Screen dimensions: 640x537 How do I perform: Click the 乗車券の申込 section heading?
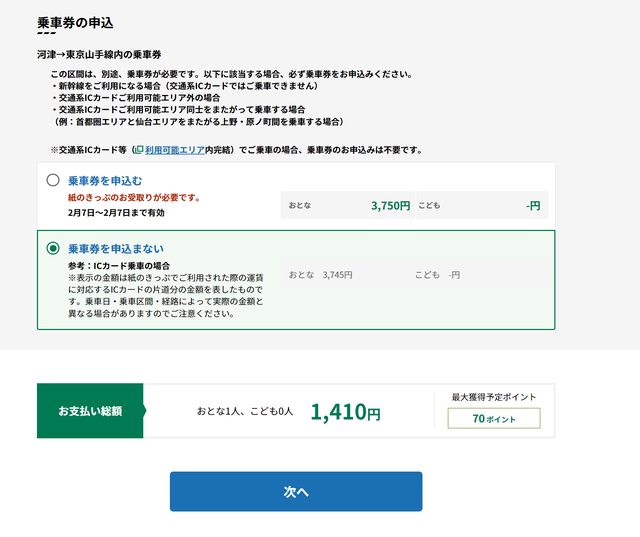click(75, 22)
